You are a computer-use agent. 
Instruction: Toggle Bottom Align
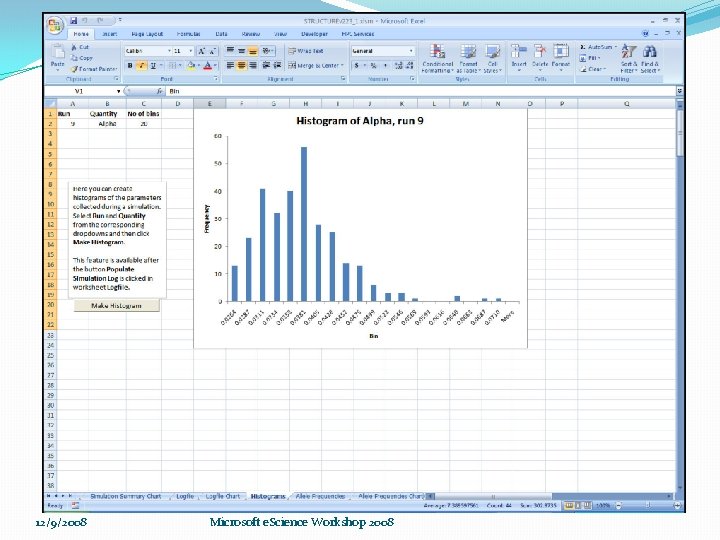[x=253, y=51]
